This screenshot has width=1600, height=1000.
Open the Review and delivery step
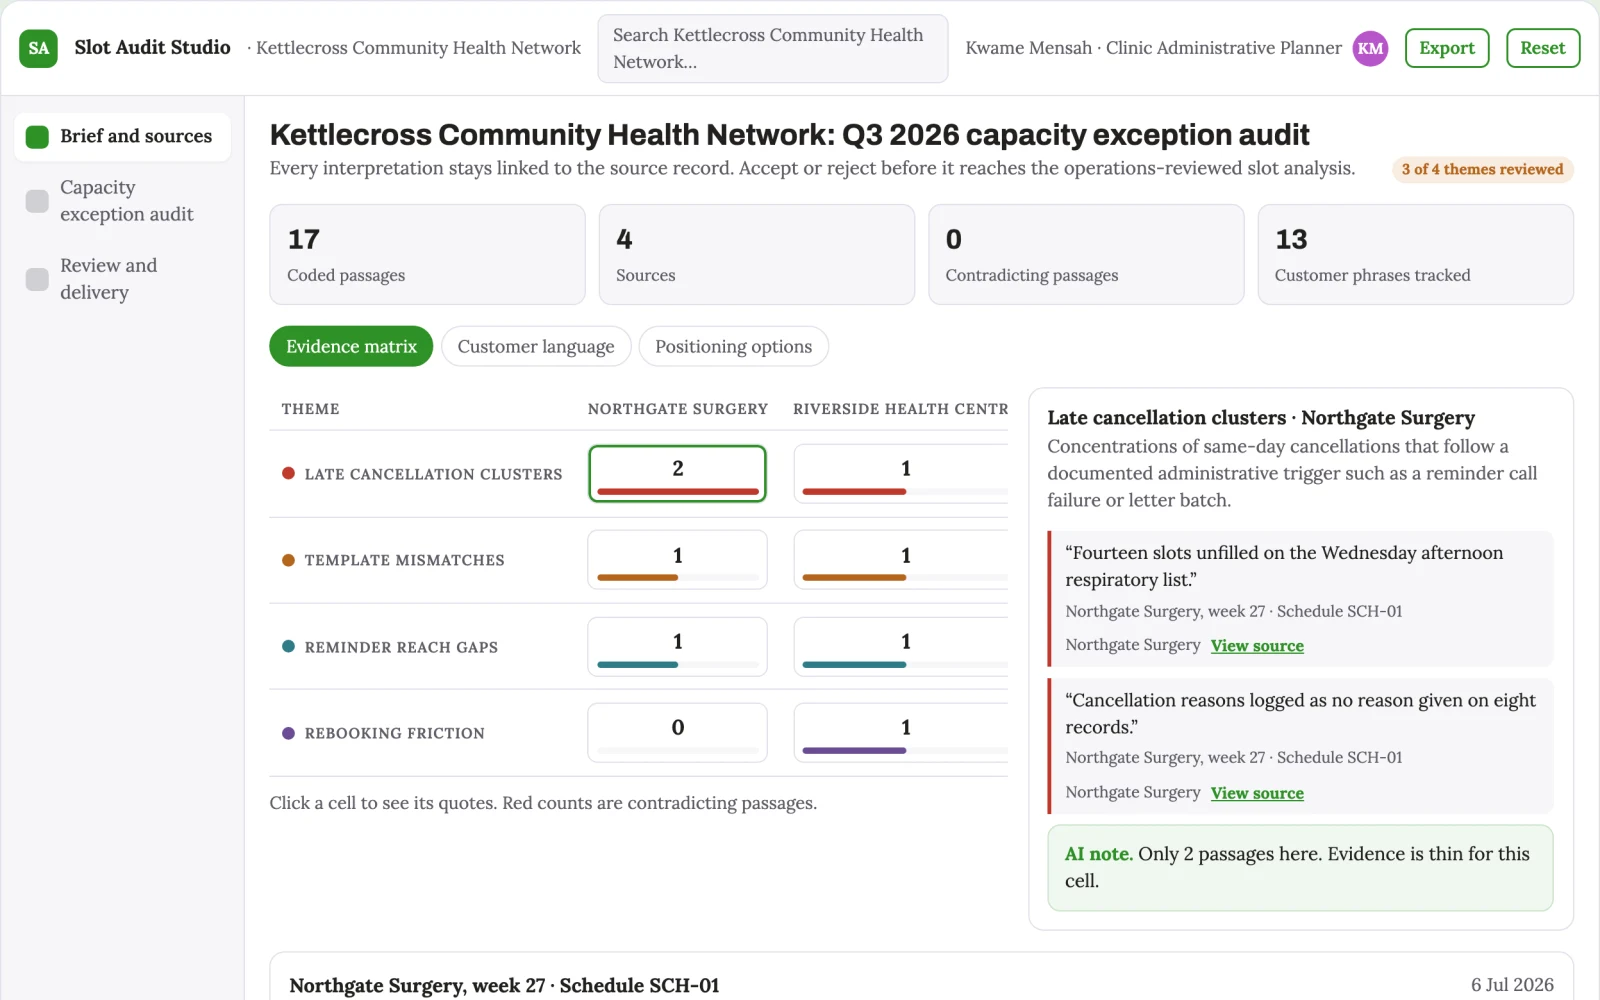[123, 278]
